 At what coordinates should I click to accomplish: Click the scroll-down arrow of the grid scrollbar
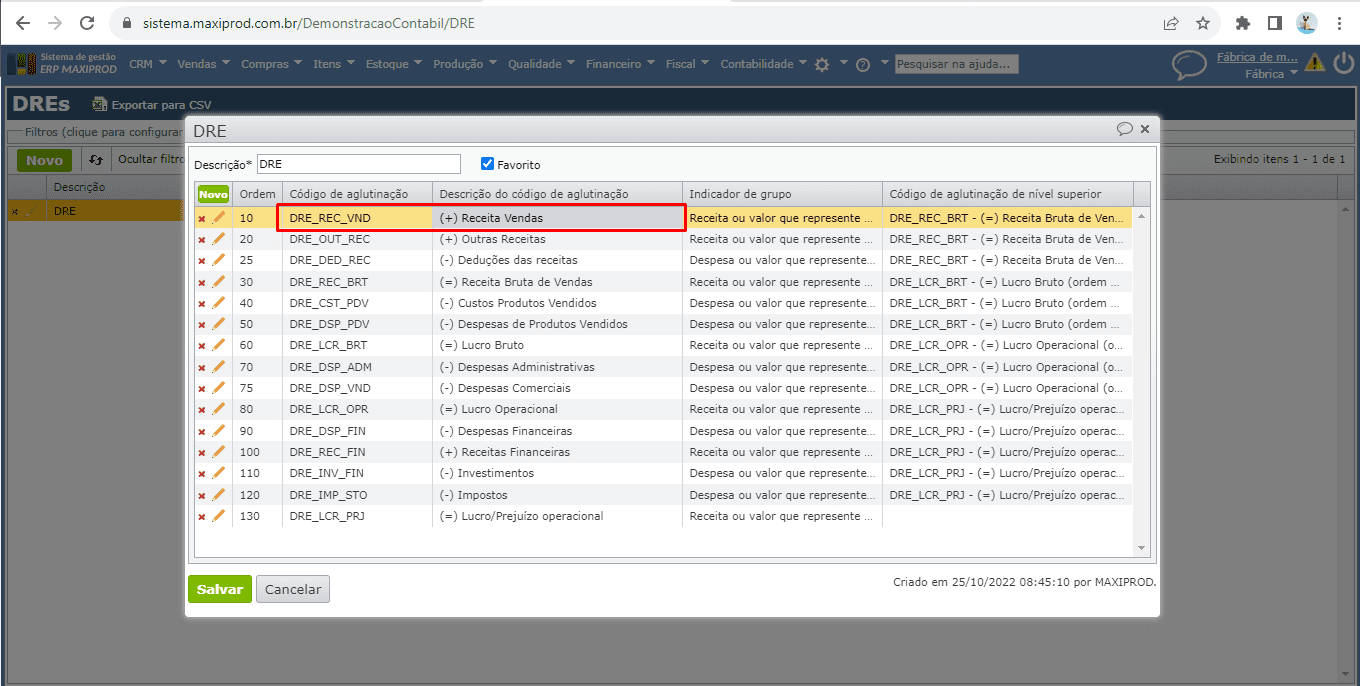pyautogui.click(x=1141, y=548)
